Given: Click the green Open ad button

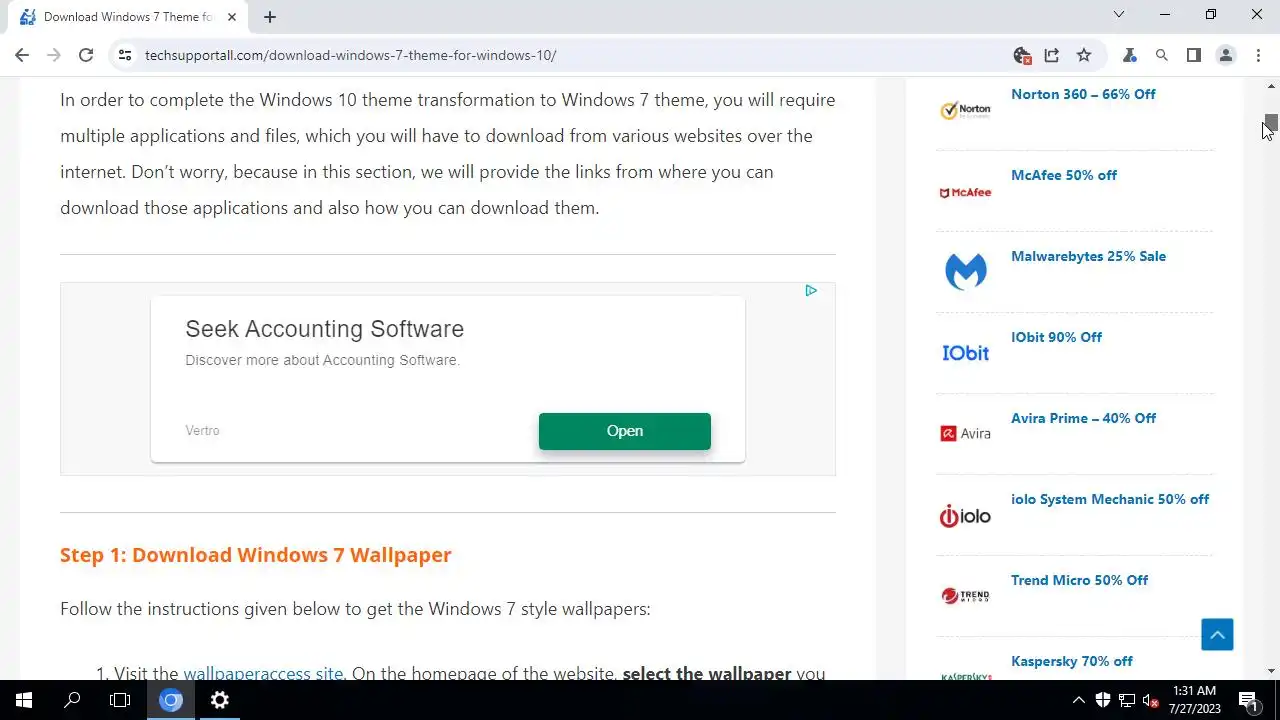Looking at the screenshot, I should [x=625, y=431].
